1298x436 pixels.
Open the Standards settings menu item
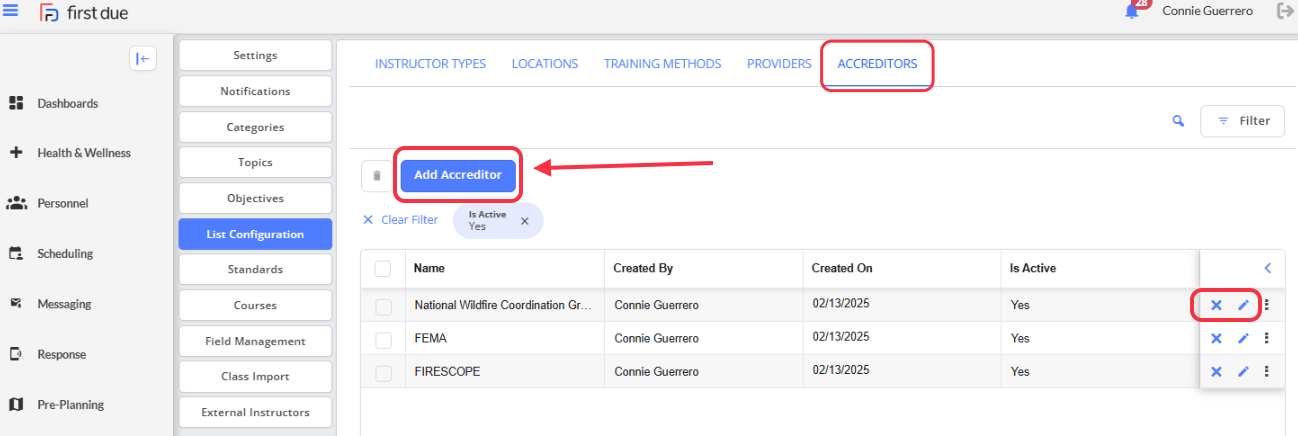tap(255, 269)
